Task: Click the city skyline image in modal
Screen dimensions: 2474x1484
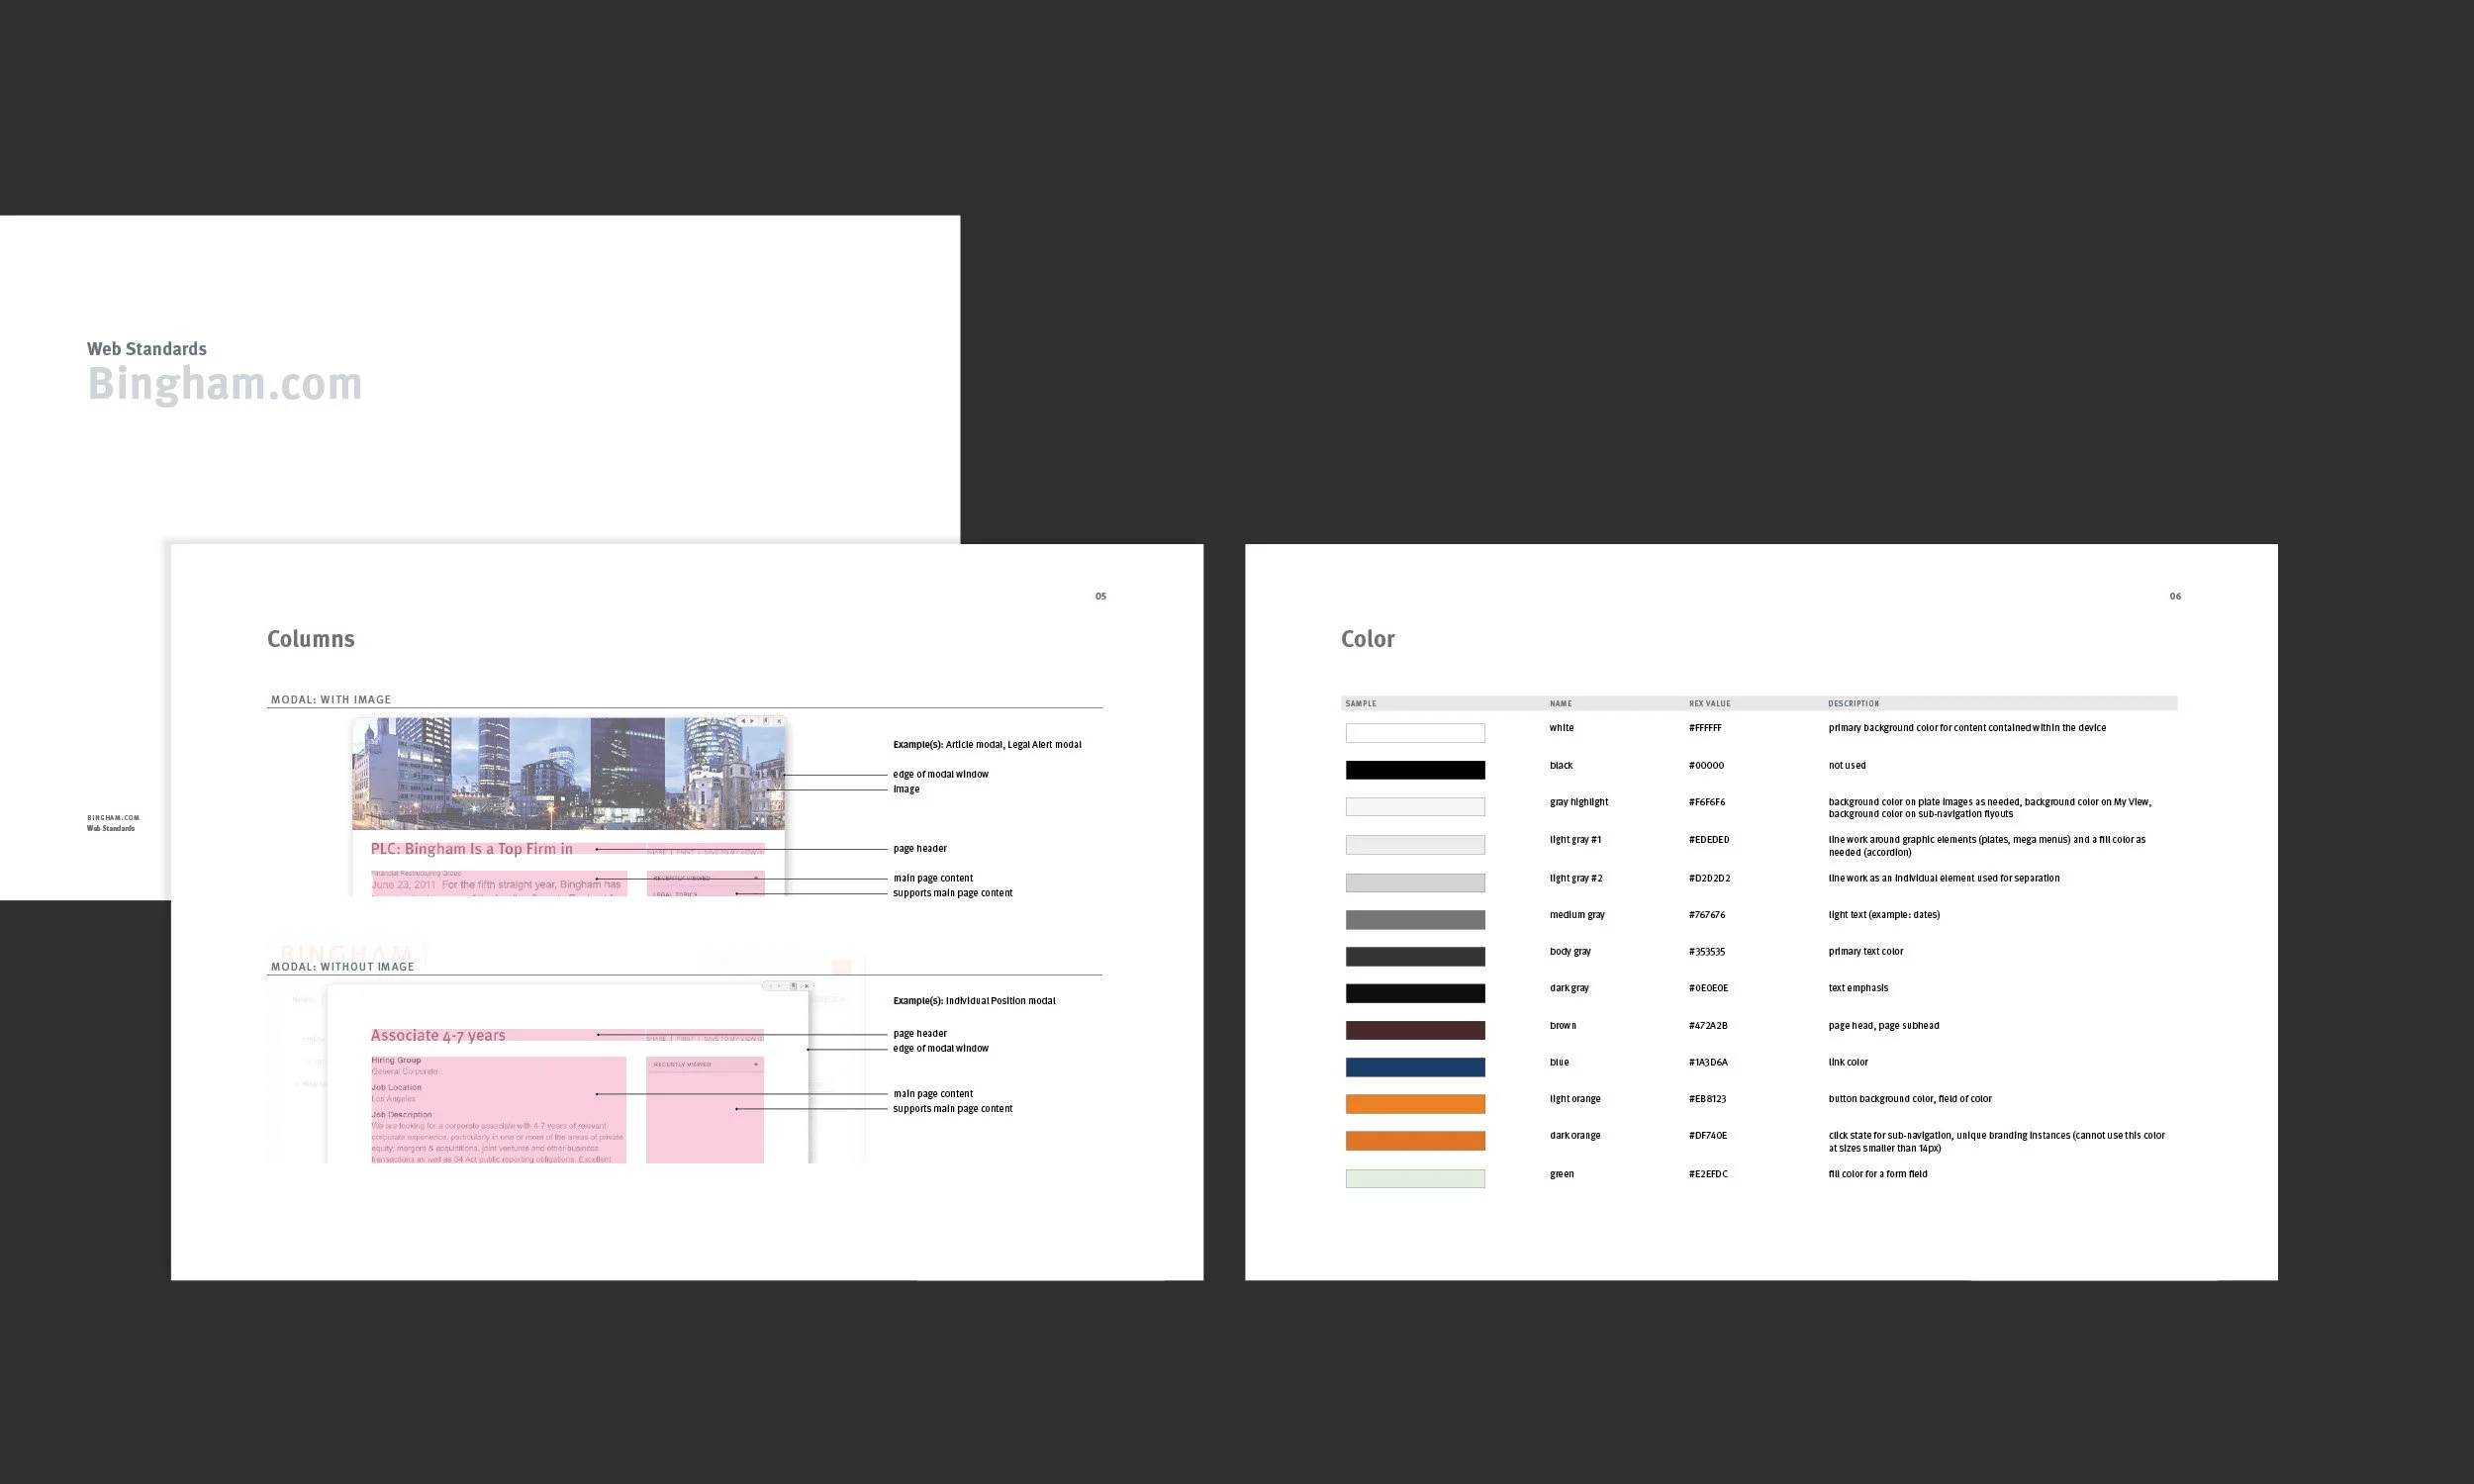Action: click(568, 773)
